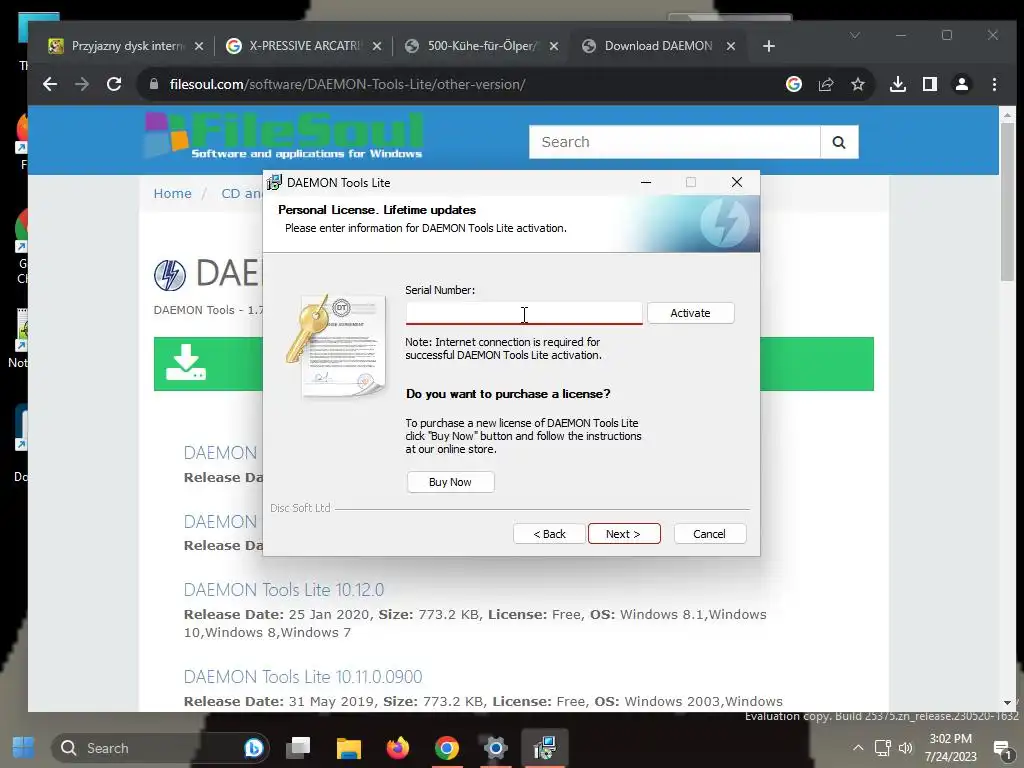Share this page icon

click(x=826, y=84)
